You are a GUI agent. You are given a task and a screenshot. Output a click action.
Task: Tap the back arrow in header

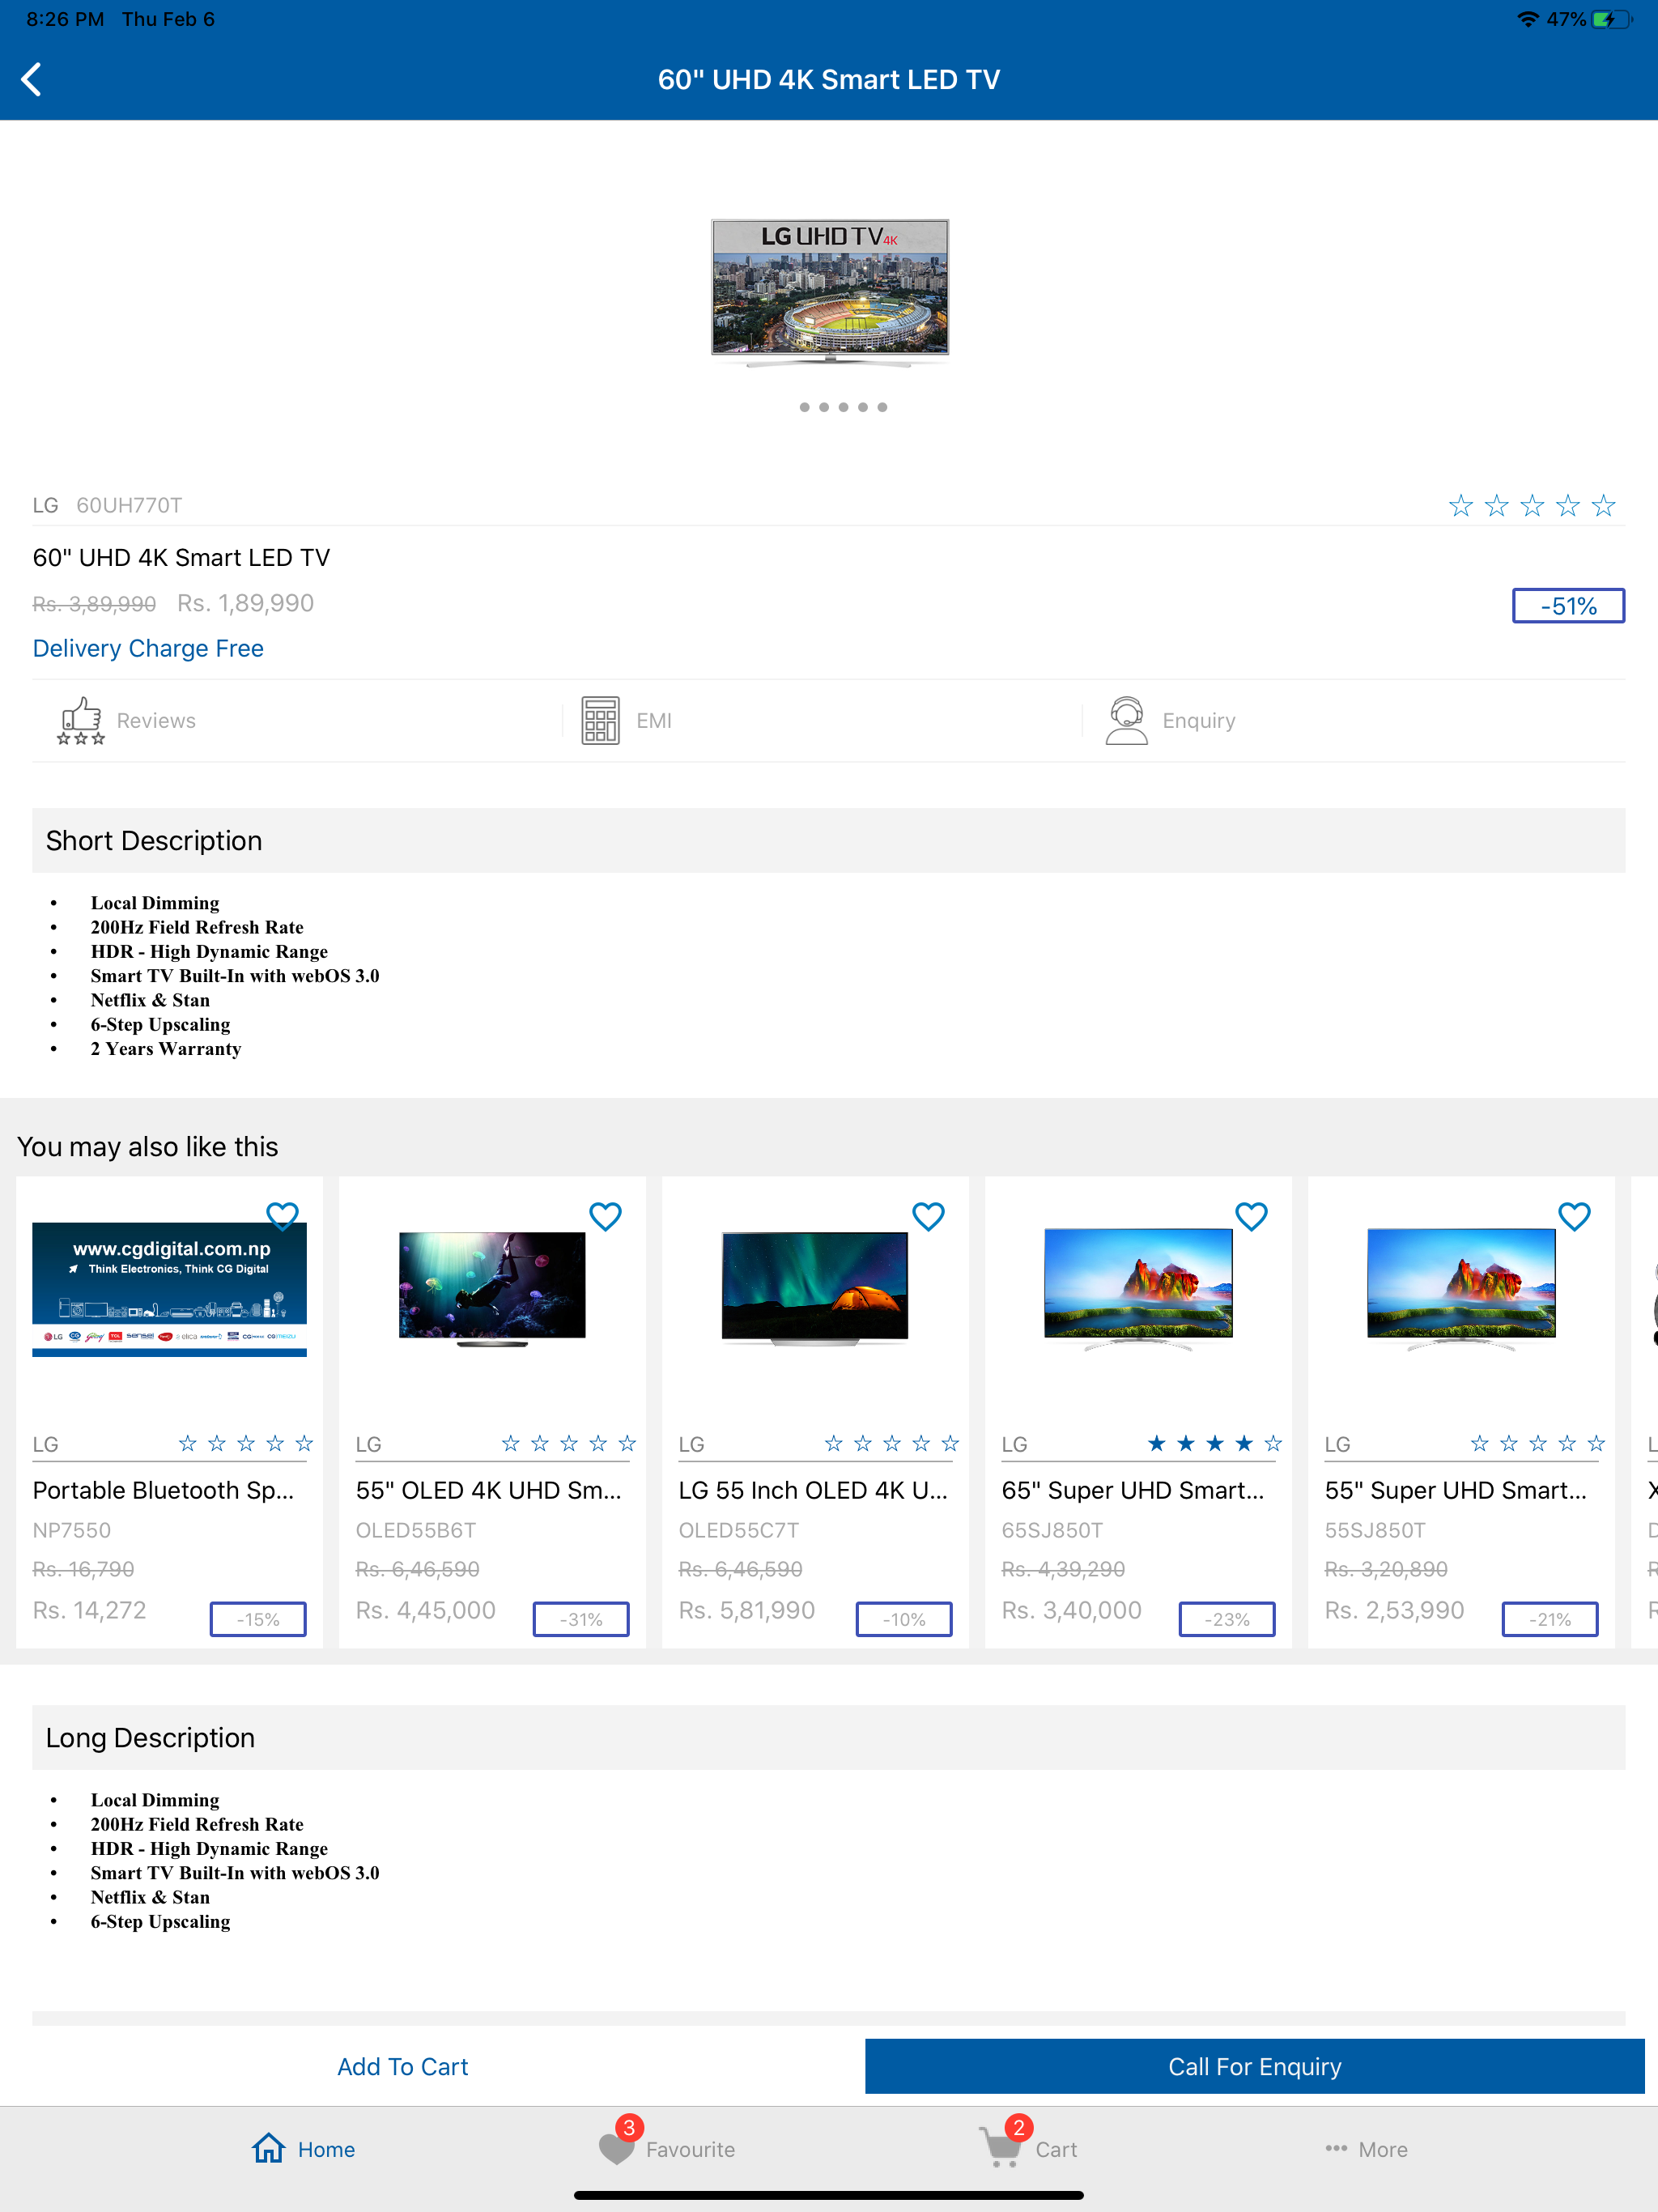click(x=32, y=80)
